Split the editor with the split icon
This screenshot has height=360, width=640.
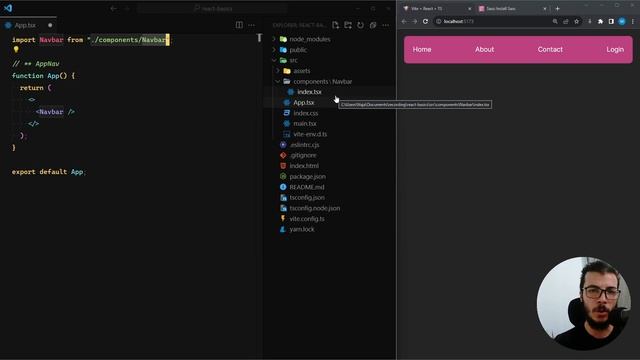click(x=239, y=25)
